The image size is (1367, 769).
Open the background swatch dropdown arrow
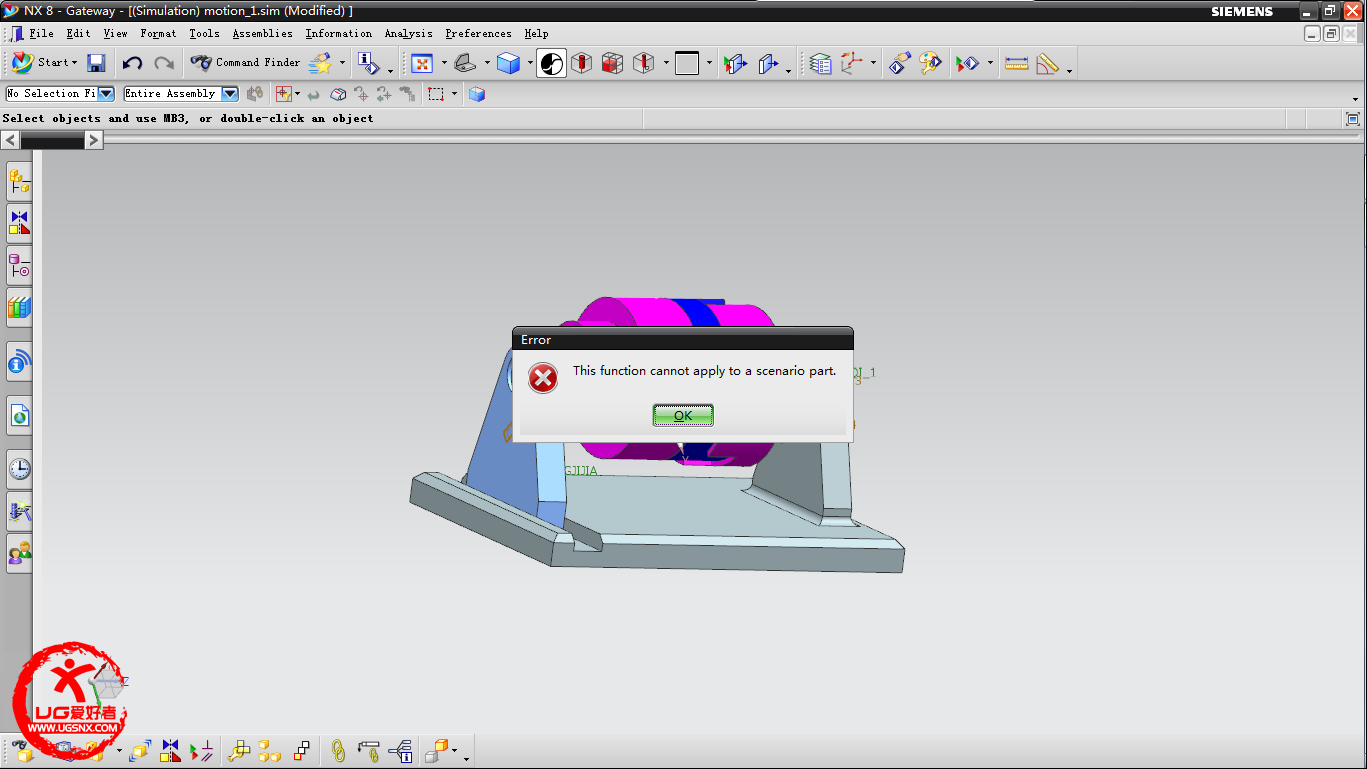[709, 63]
